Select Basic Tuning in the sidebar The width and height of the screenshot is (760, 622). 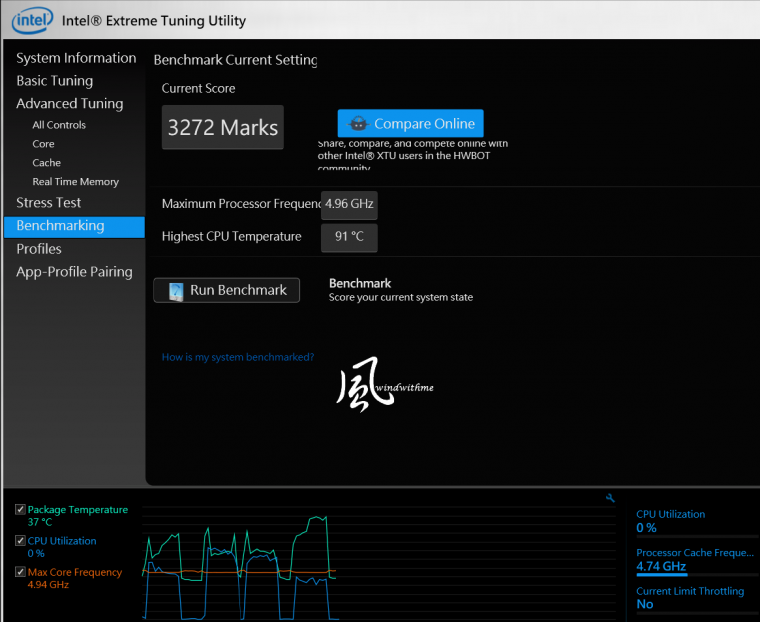(x=55, y=81)
